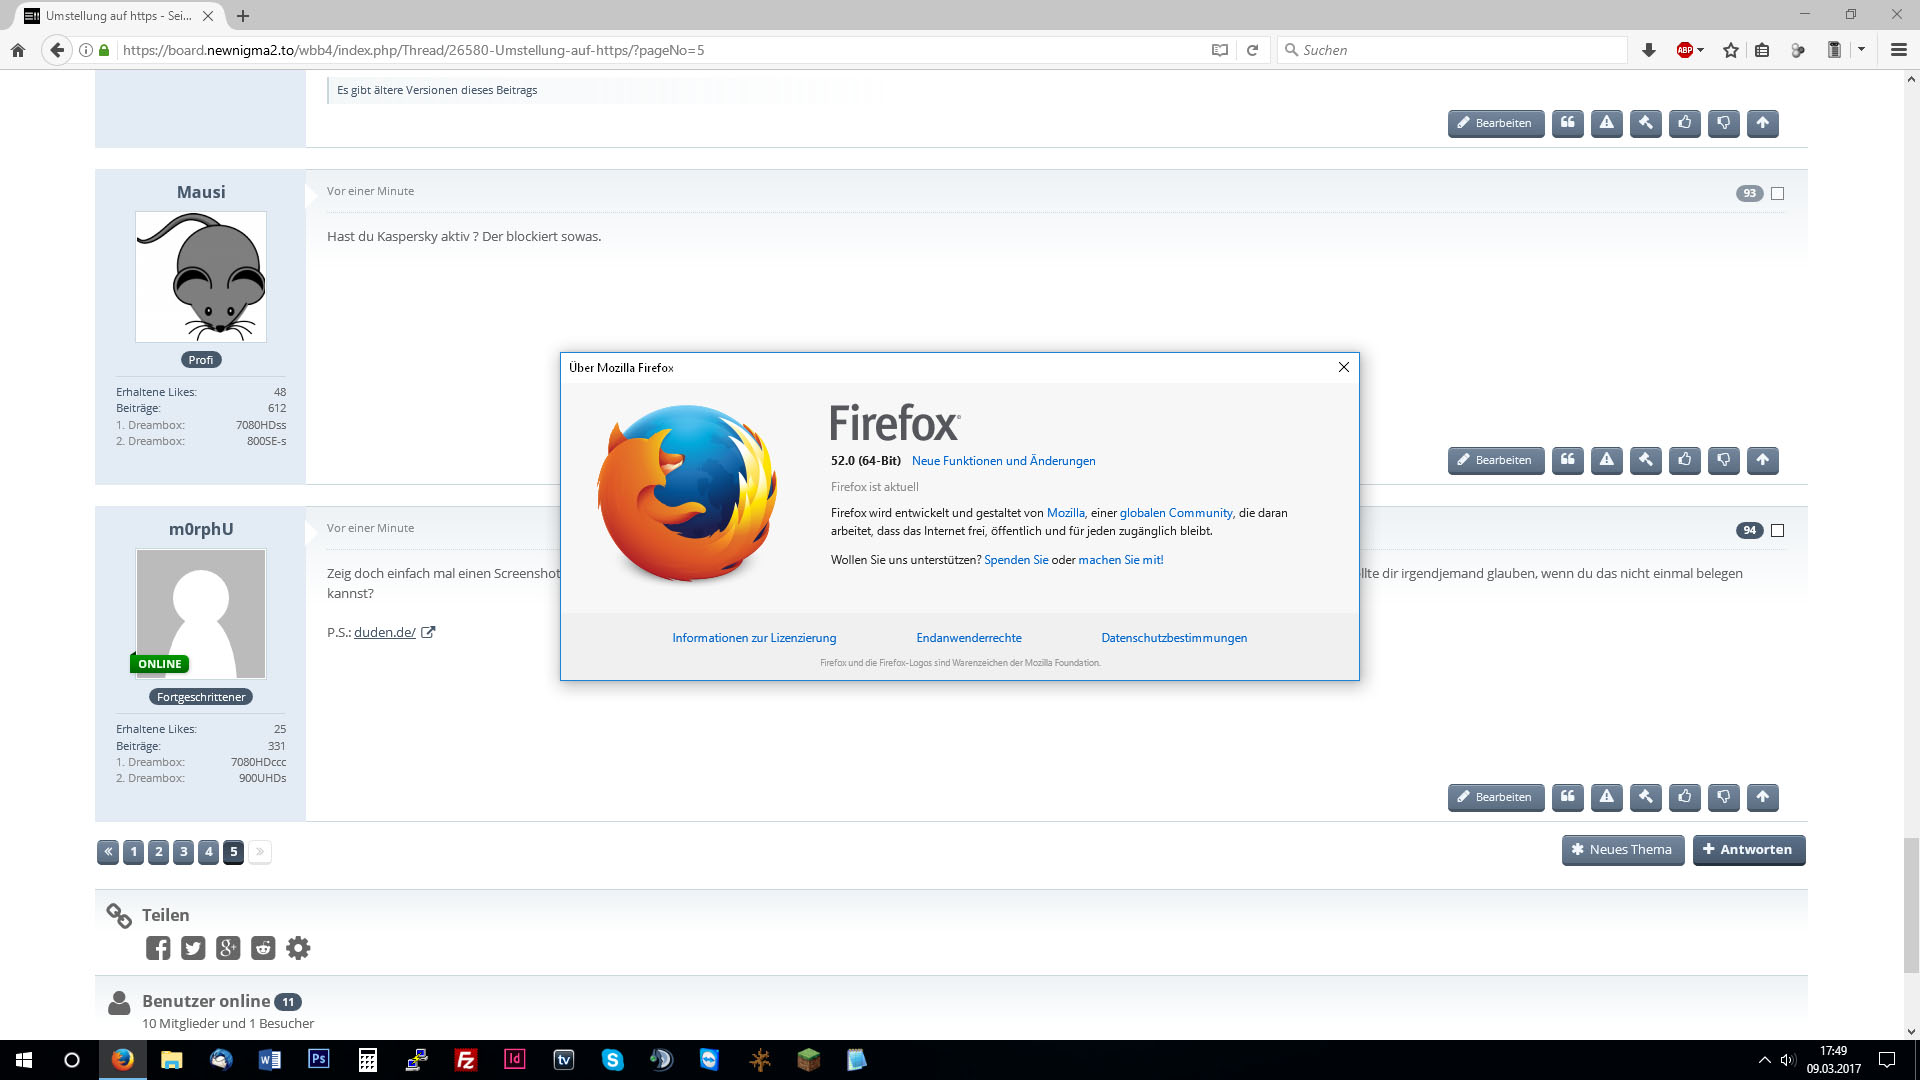
Task: Share the thread on Twitter
Action: point(193,948)
